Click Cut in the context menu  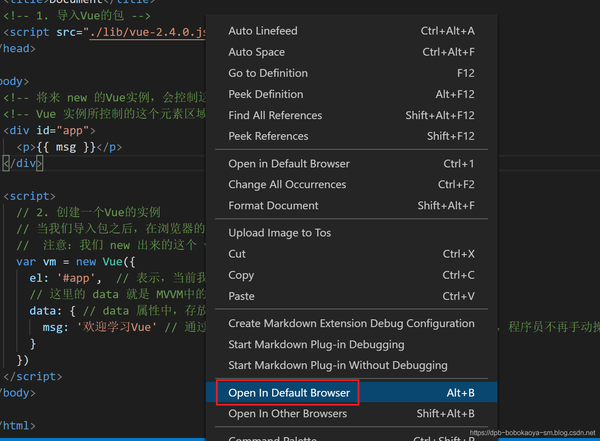[x=351, y=254]
